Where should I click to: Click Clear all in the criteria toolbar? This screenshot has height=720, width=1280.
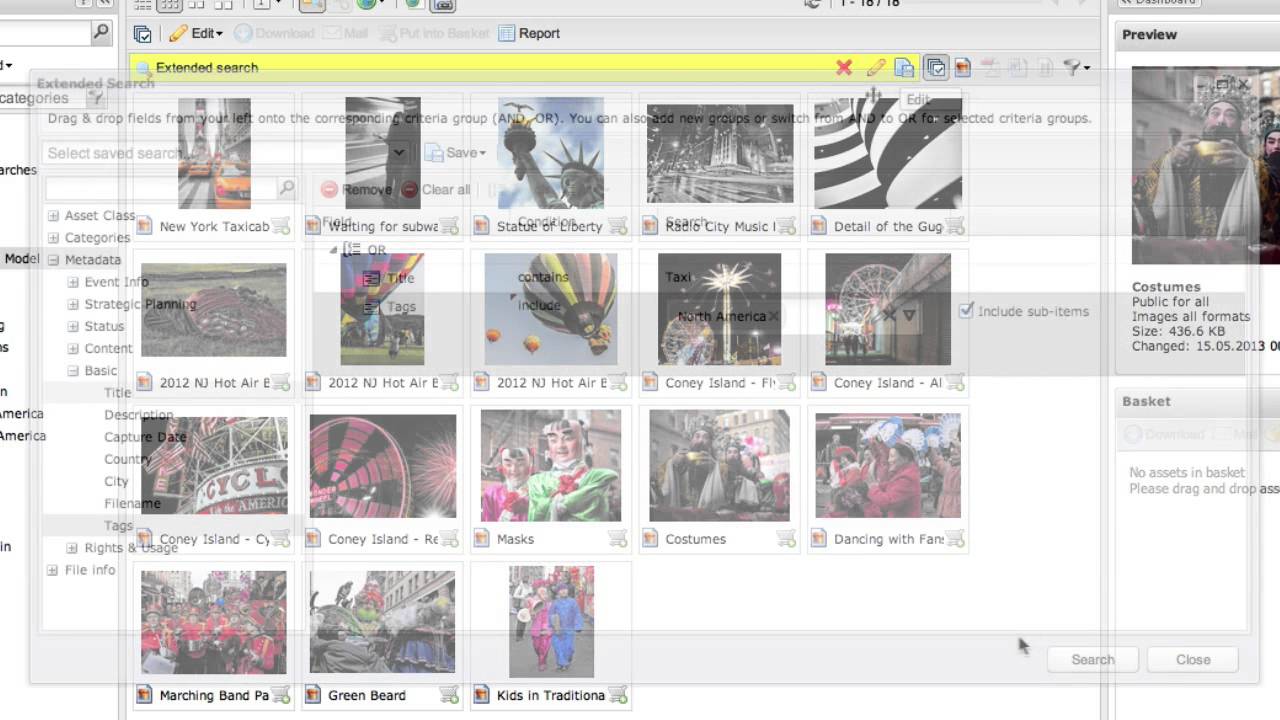436,189
